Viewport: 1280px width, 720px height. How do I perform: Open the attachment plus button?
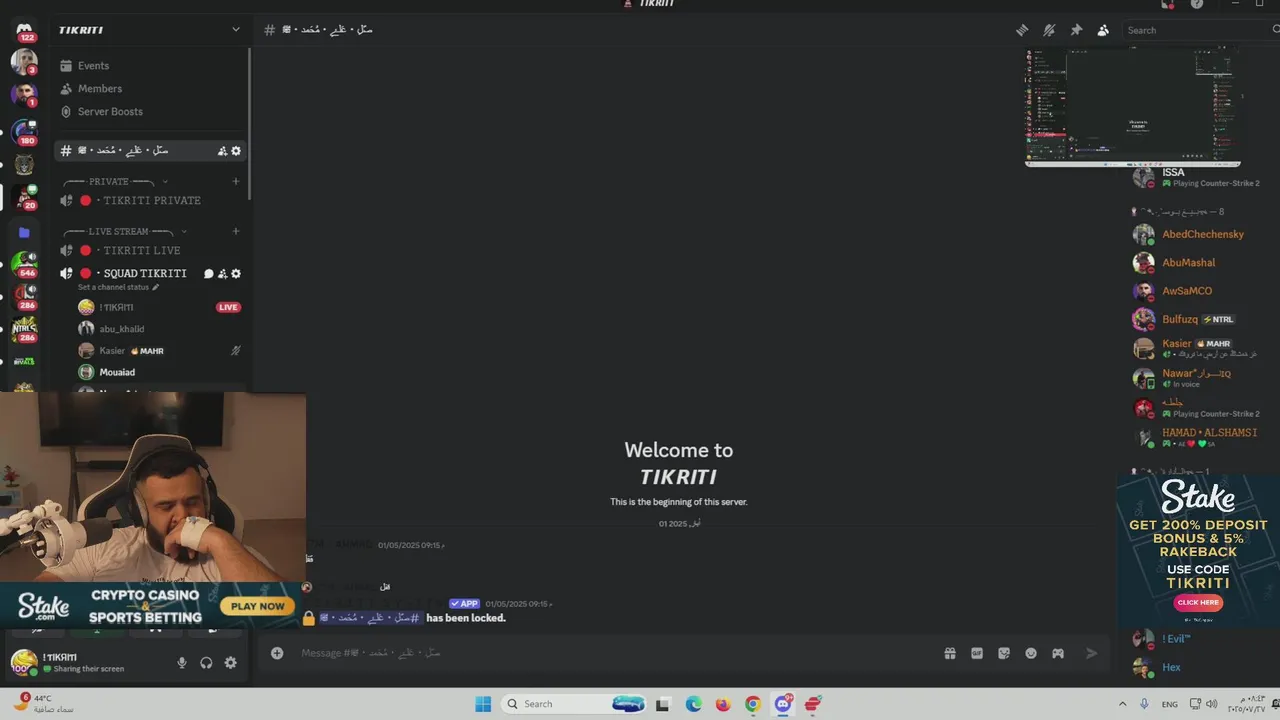(277, 653)
